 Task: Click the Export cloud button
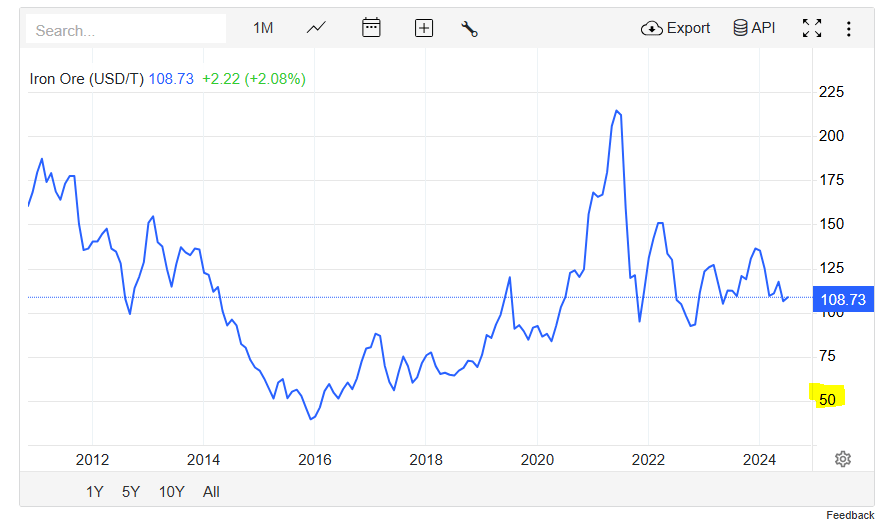coord(675,28)
